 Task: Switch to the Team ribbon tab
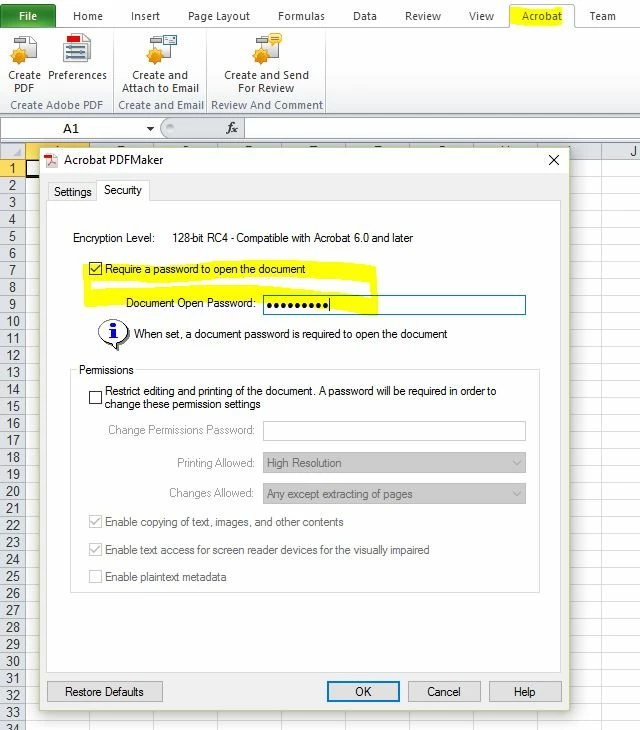(602, 16)
